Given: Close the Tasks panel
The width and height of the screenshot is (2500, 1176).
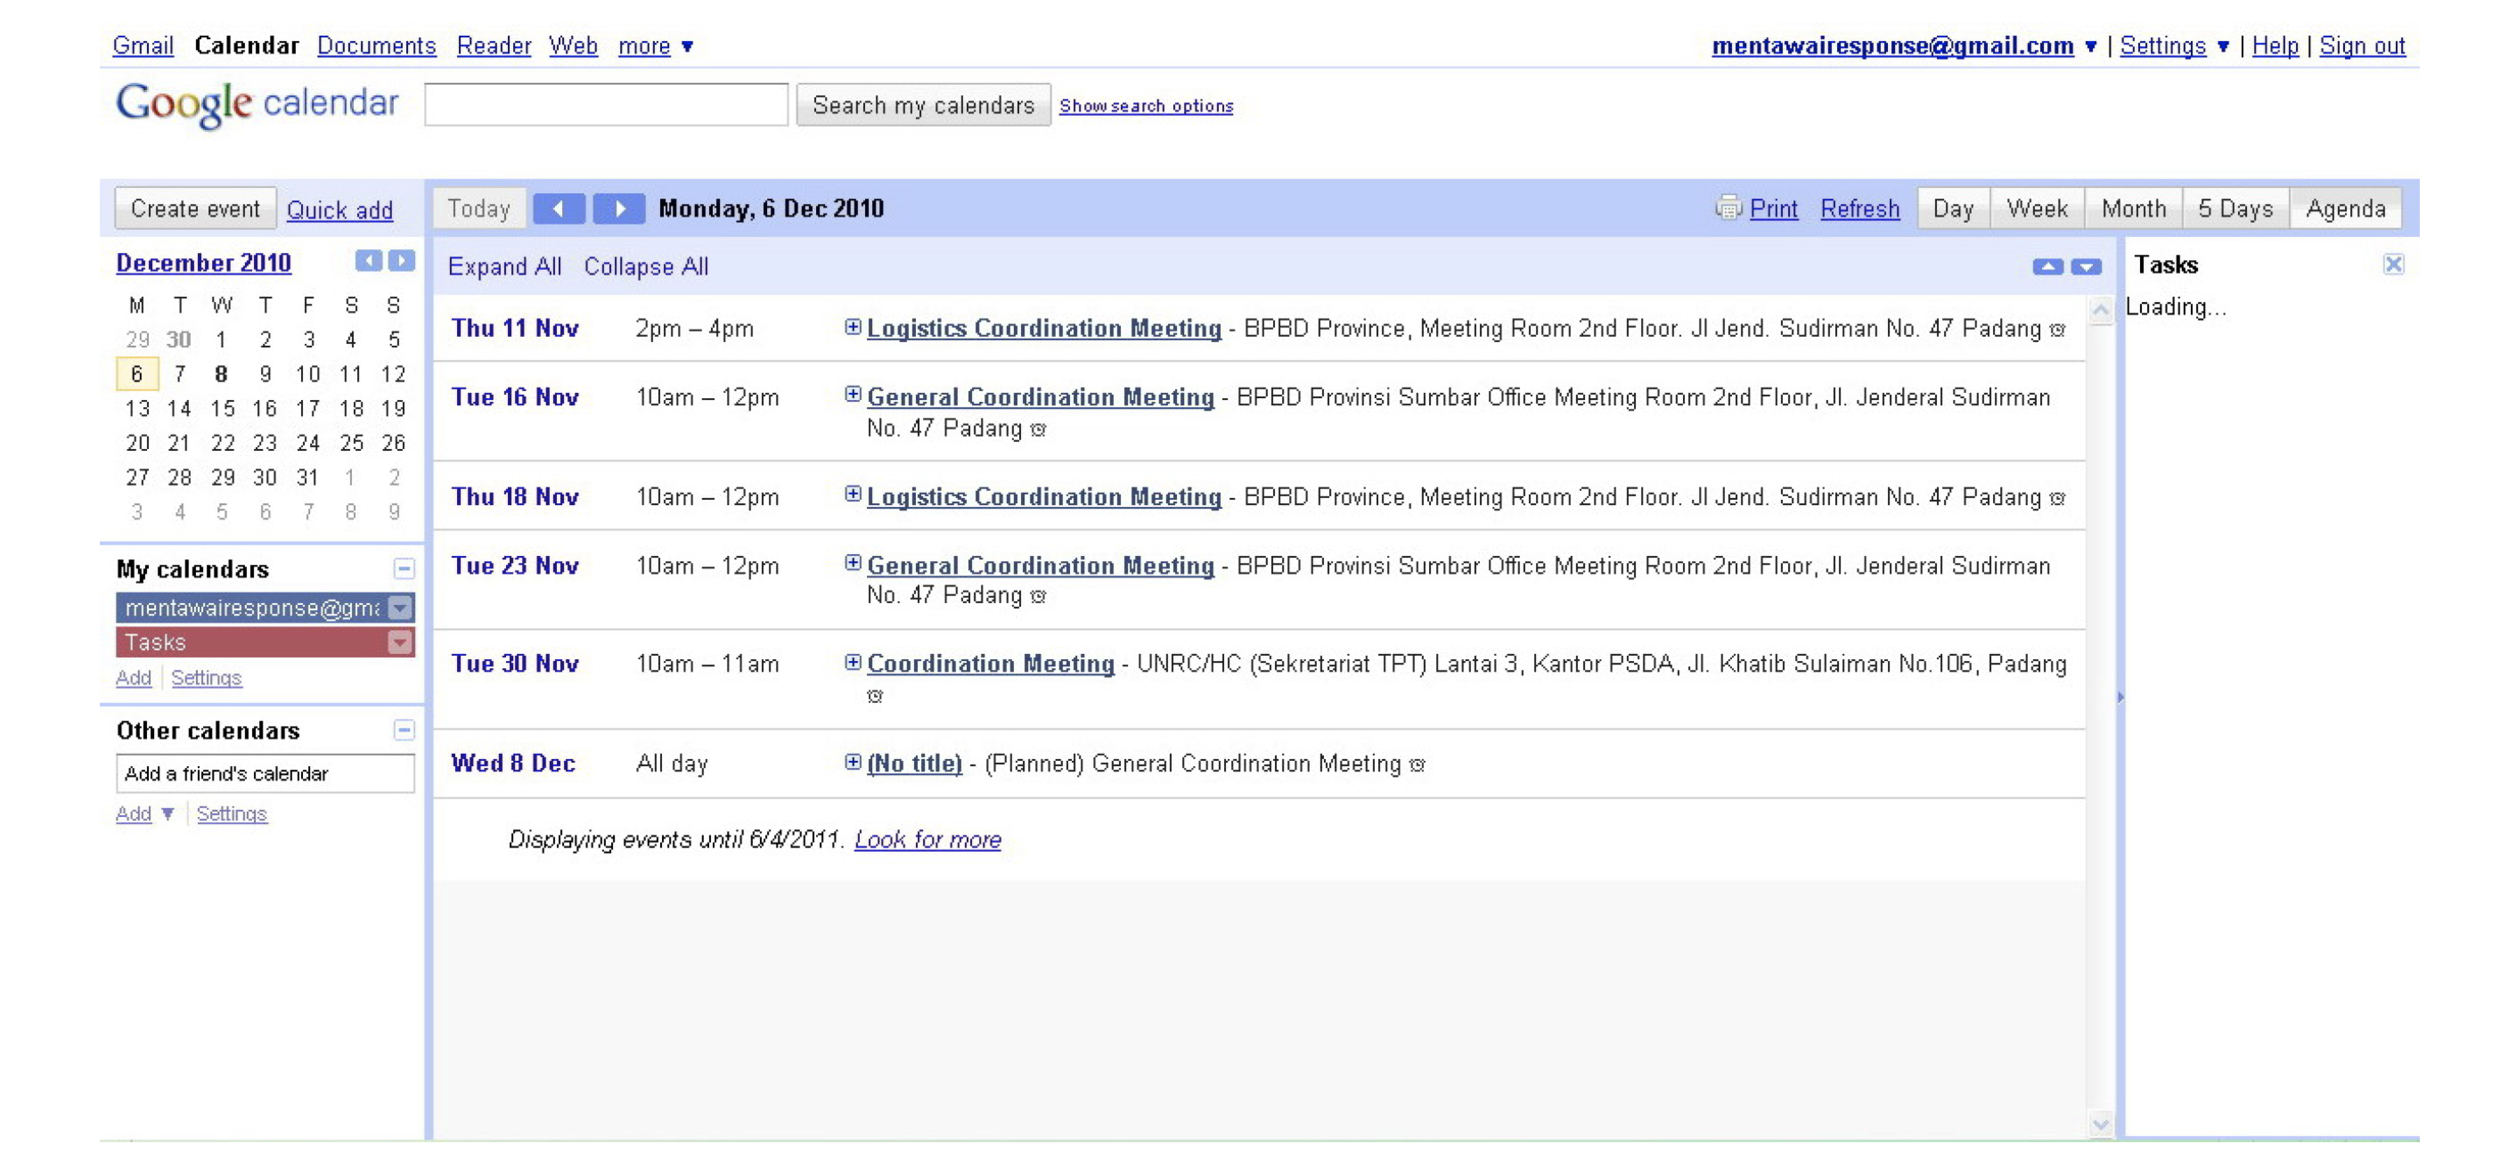Looking at the screenshot, I should point(2392,264).
